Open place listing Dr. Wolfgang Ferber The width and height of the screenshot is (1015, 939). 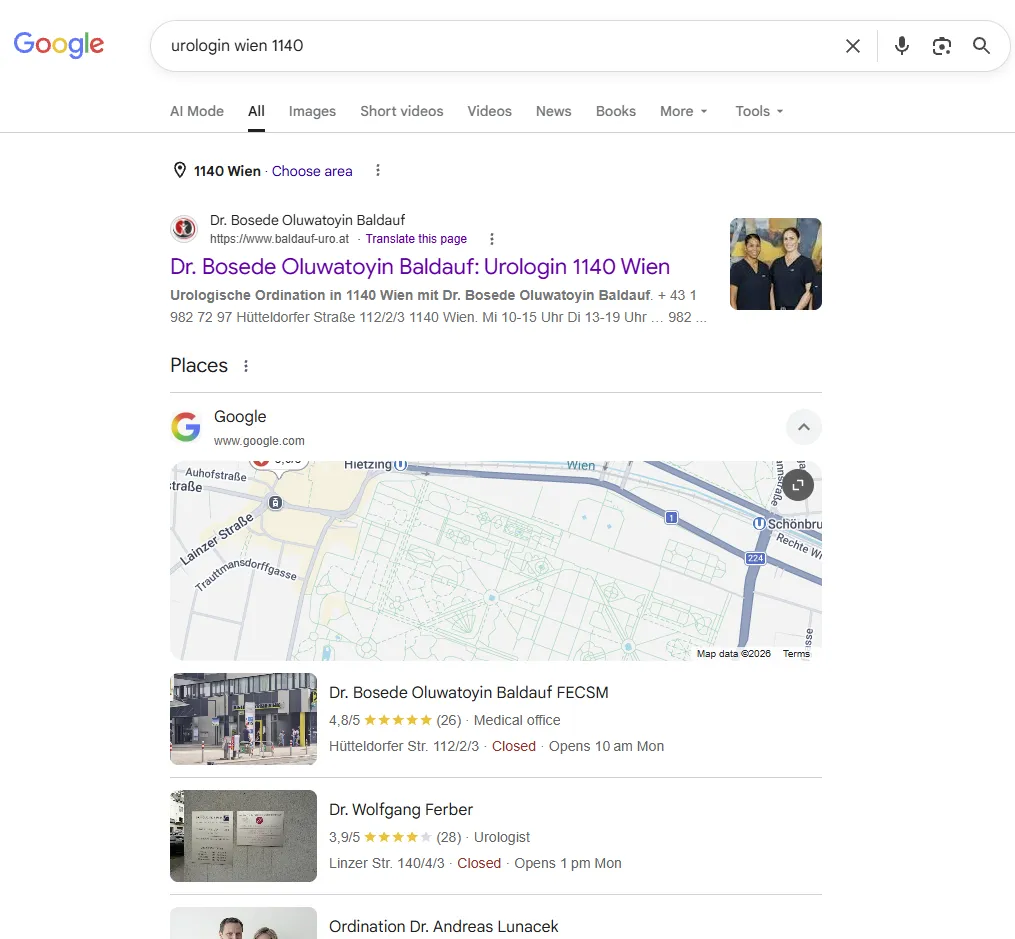click(401, 810)
